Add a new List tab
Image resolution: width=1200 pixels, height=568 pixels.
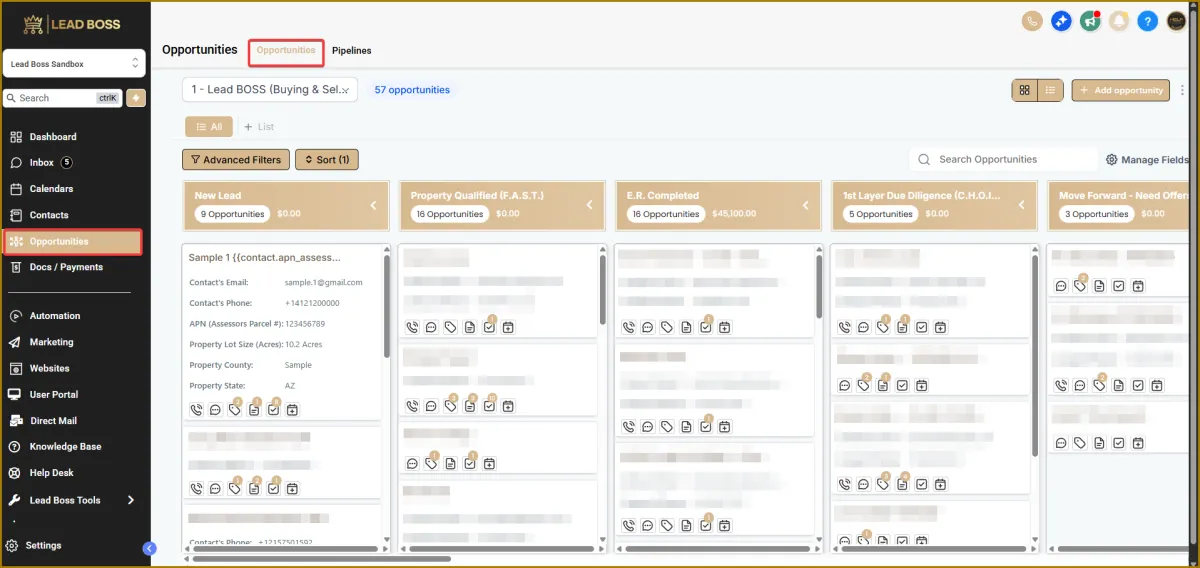click(259, 127)
